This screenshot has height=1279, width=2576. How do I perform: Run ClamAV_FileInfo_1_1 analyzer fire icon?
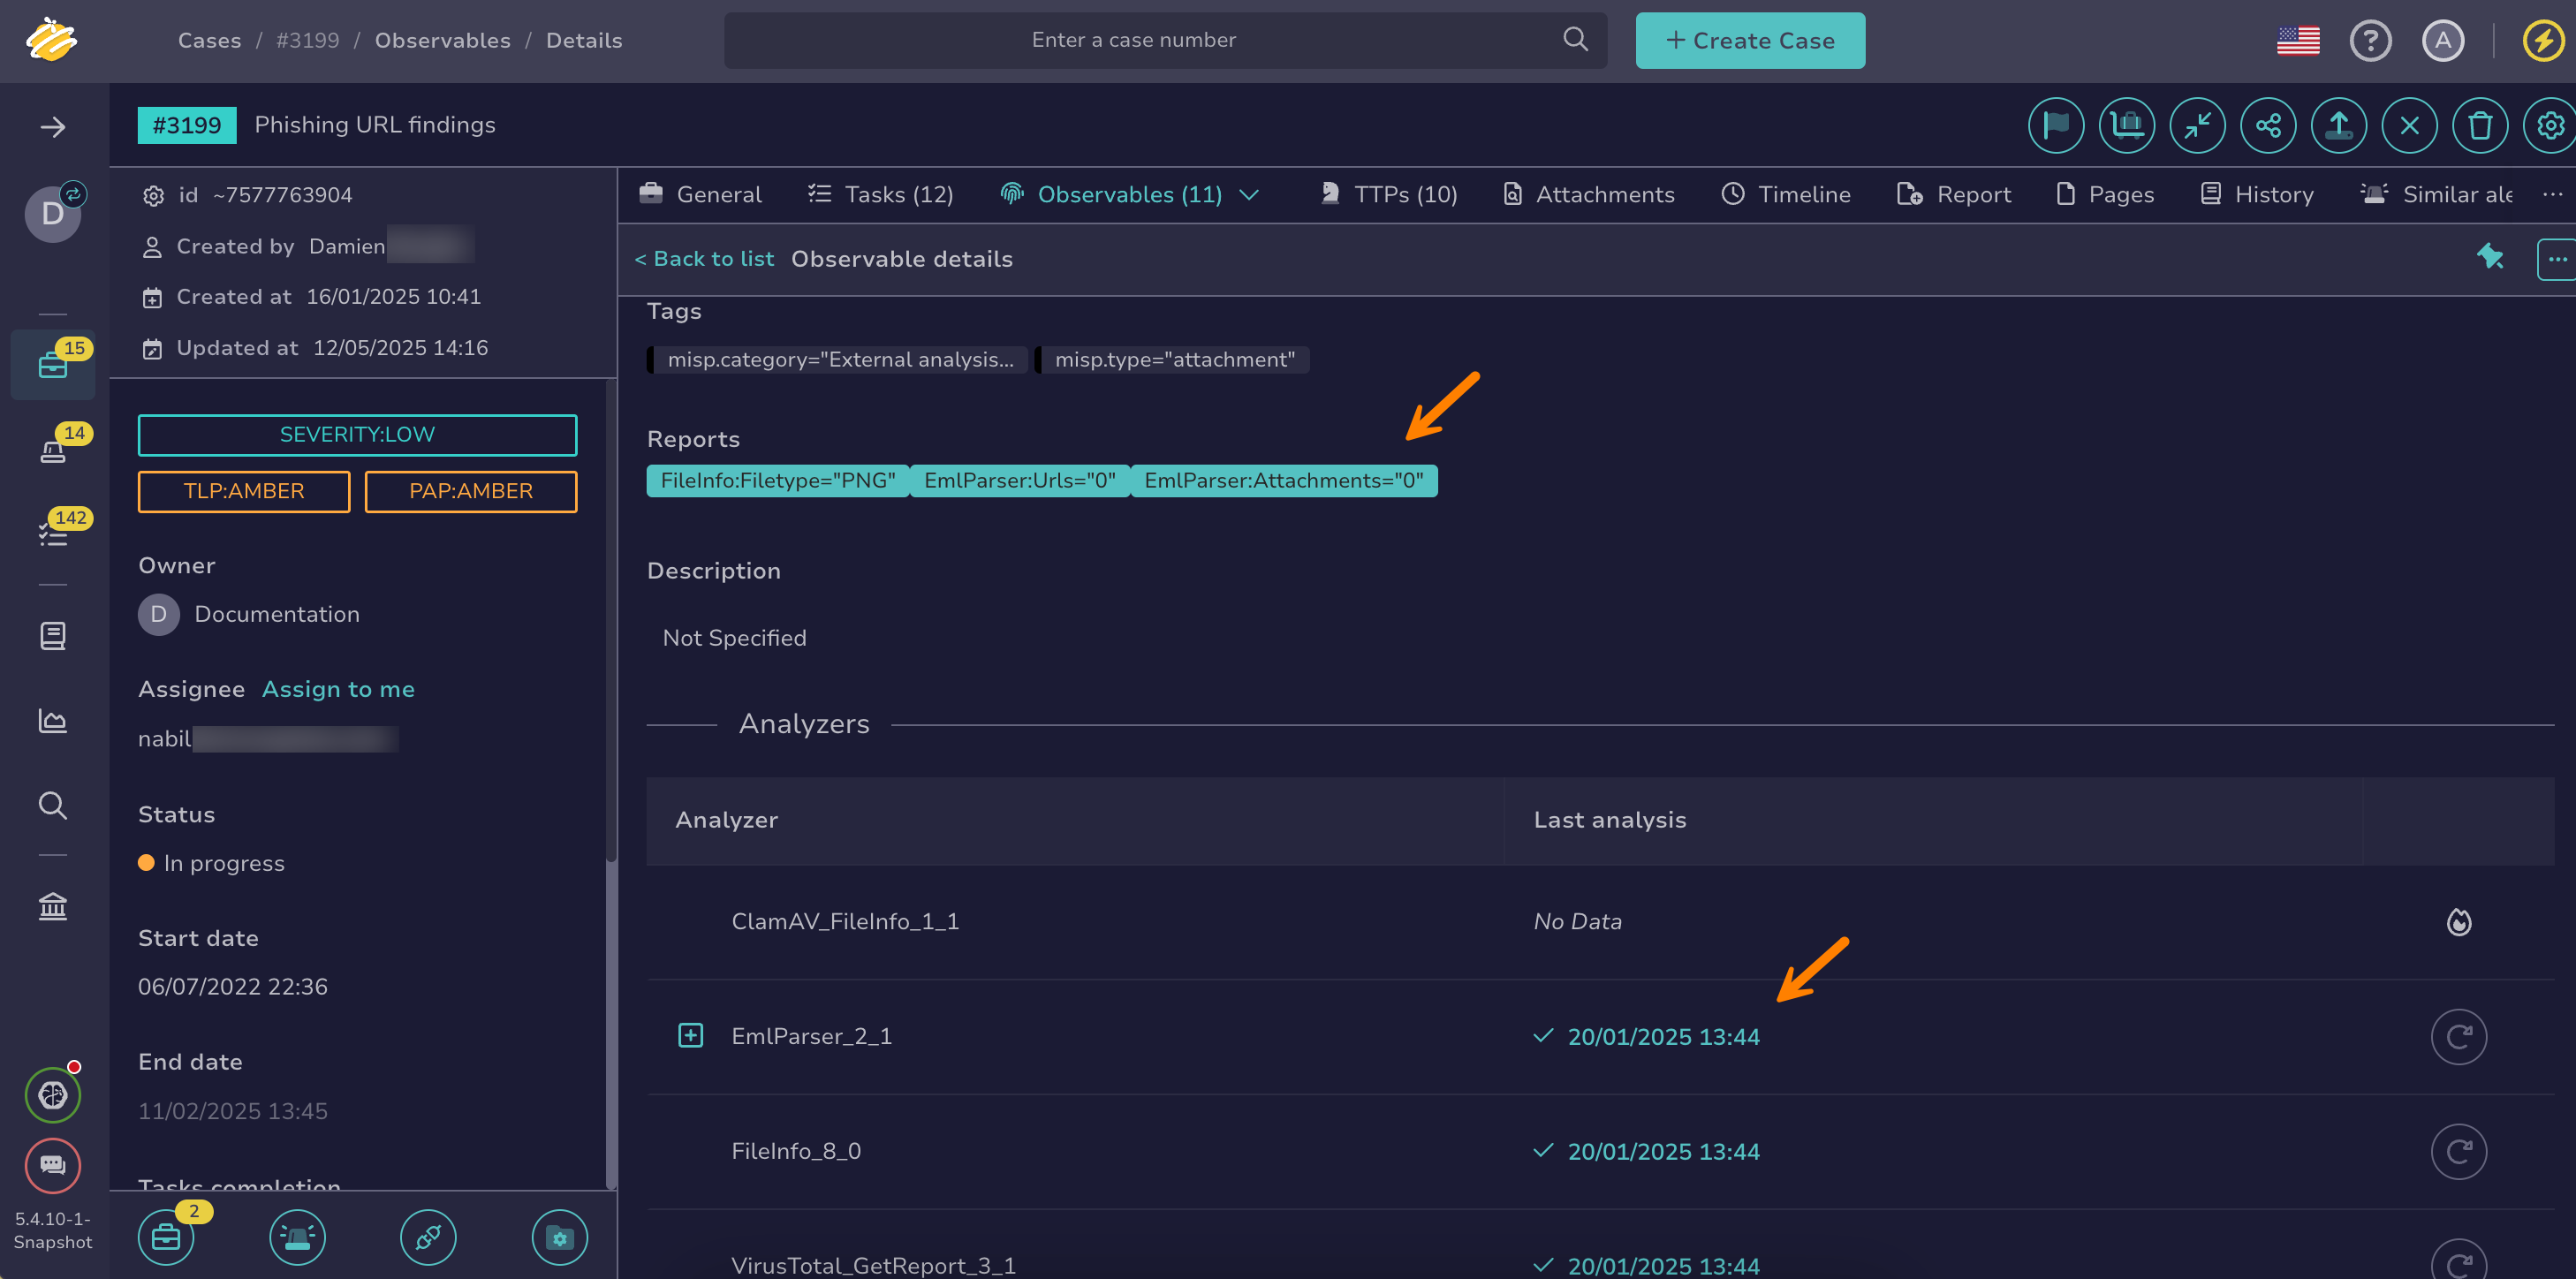pyautogui.click(x=2459, y=922)
